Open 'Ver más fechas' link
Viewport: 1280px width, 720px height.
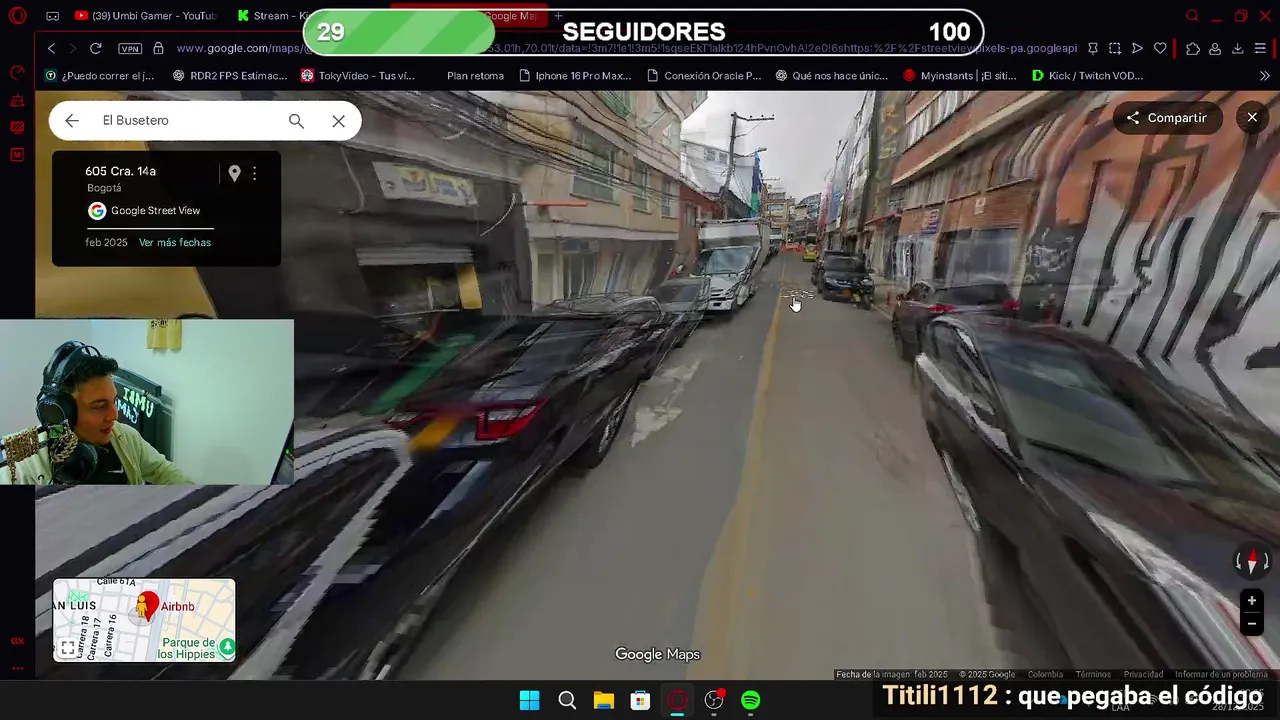[x=175, y=243]
